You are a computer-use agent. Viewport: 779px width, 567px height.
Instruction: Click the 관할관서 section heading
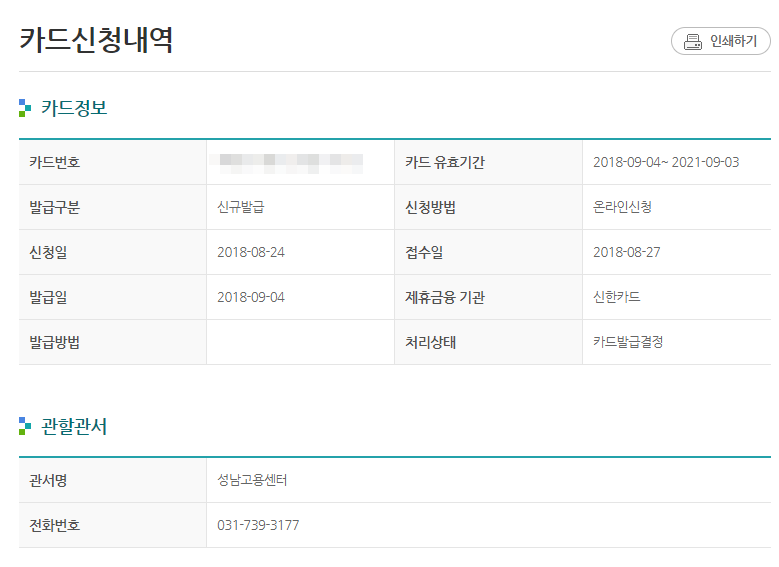[x=74, y=427]
